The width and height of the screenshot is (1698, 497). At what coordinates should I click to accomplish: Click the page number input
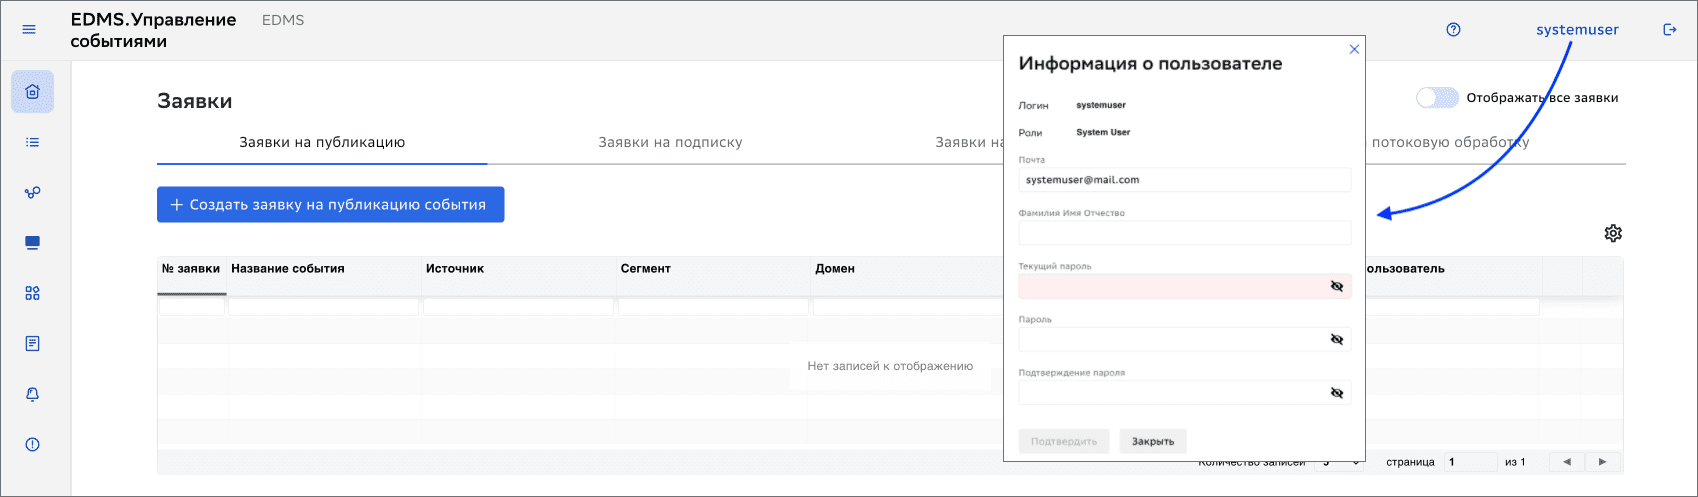(x=1471, y=462)
